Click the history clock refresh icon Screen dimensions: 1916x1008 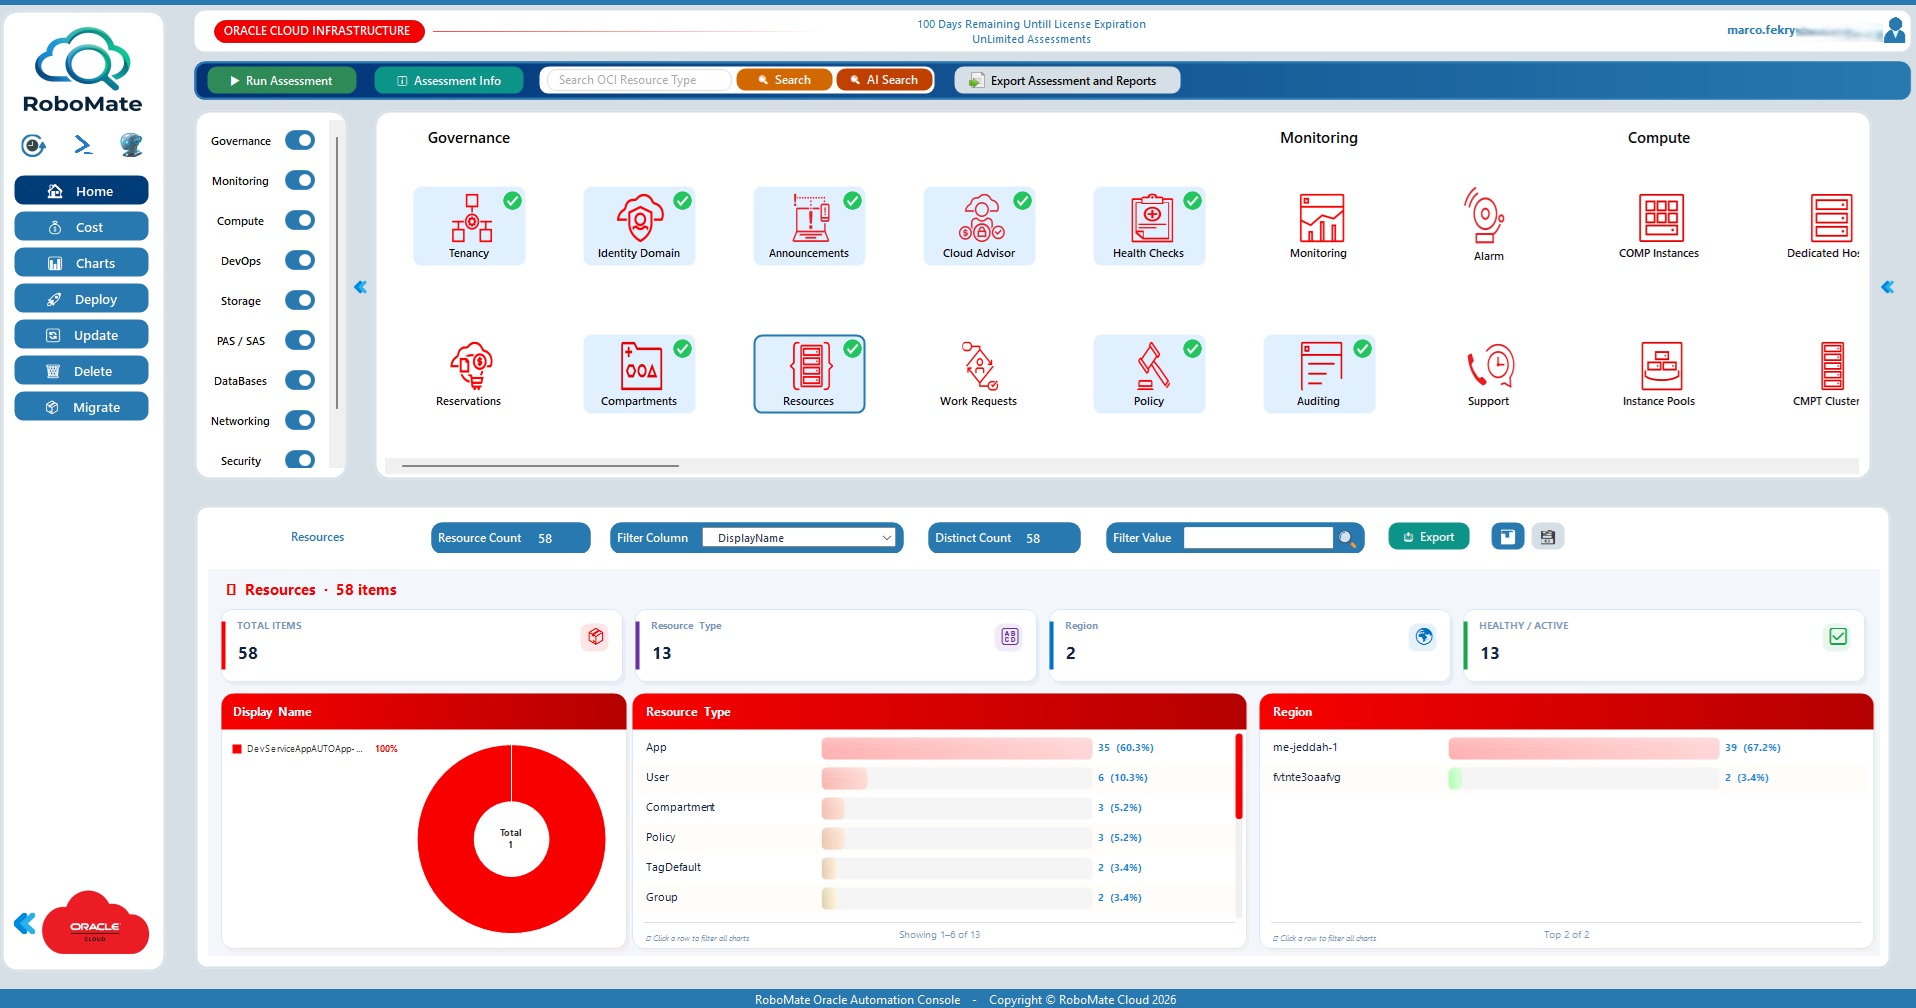click(34, 146)
